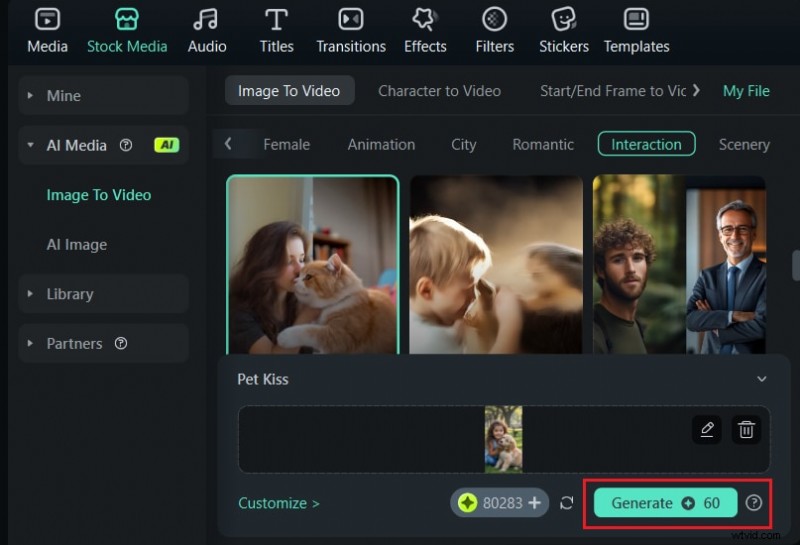Click the Pet Kiss title text
This screenshot has width=800, height=545.
click(263, 379)
